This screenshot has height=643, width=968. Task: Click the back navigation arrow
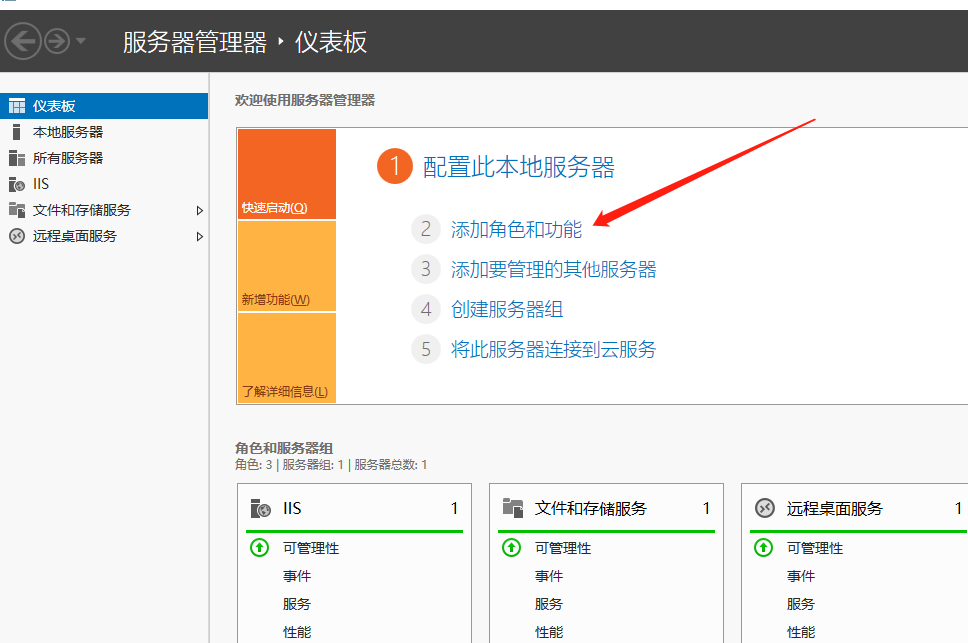[23, 41]
